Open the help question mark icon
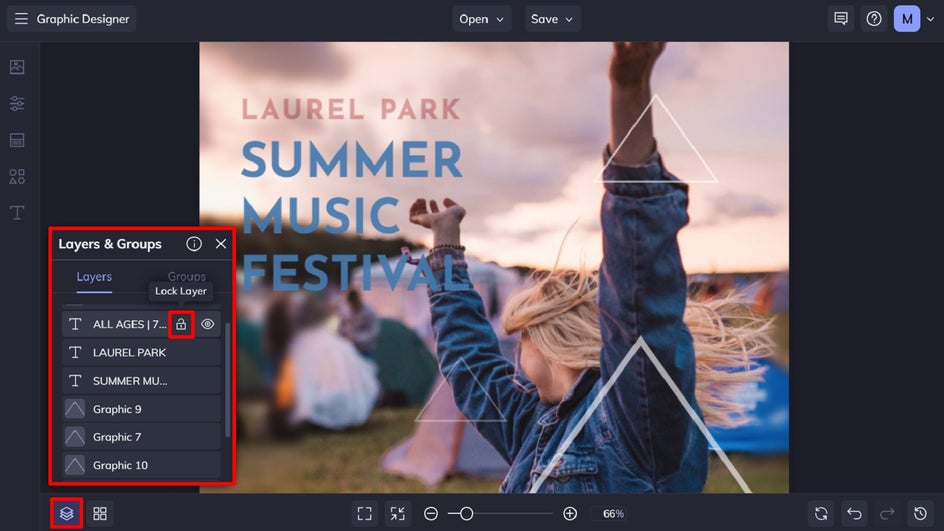The width and height of the screenshot is (944, 531). pos(874,19)
